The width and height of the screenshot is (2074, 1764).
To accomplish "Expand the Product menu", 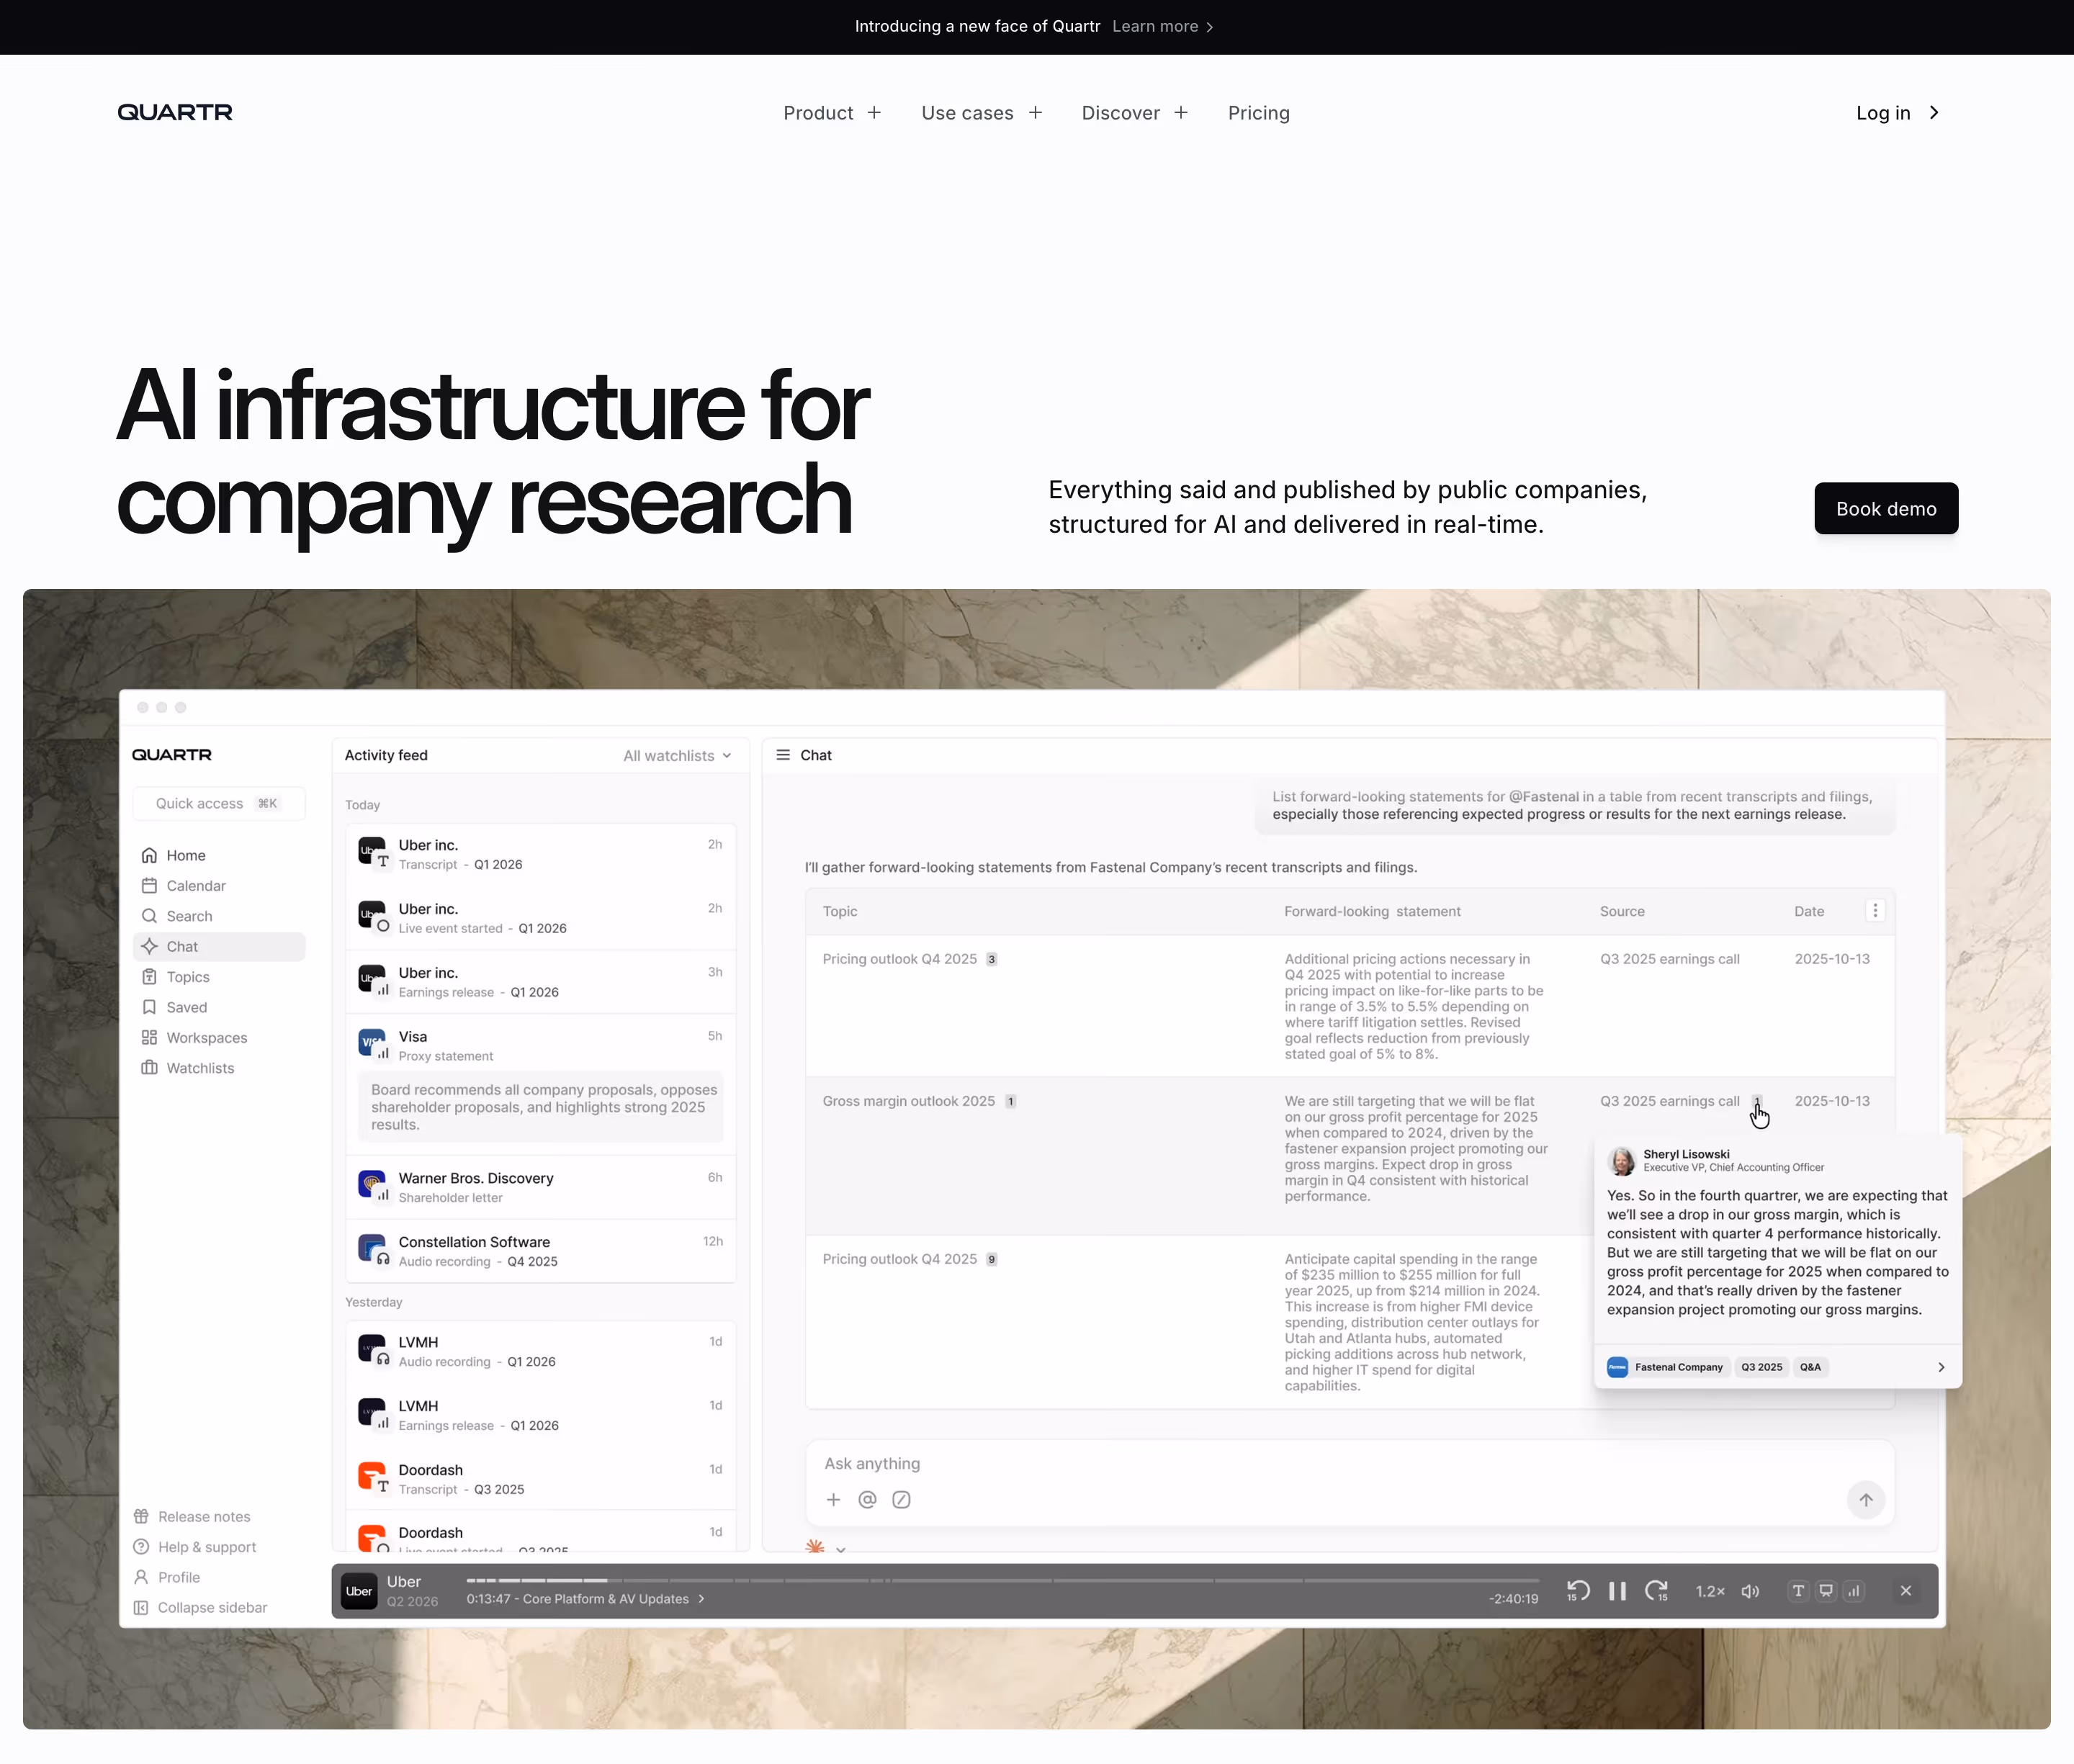I will [832, 113].
